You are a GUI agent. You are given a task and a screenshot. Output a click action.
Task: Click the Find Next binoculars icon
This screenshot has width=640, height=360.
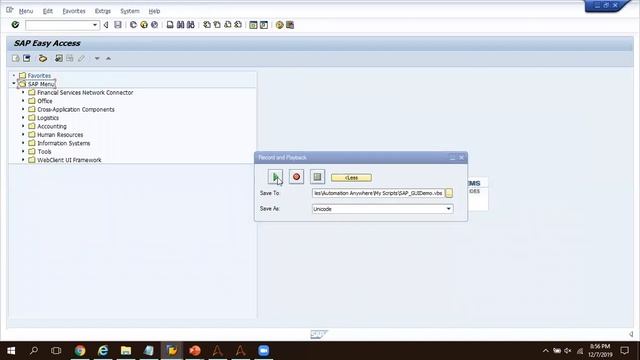click(x=191, y=25)
